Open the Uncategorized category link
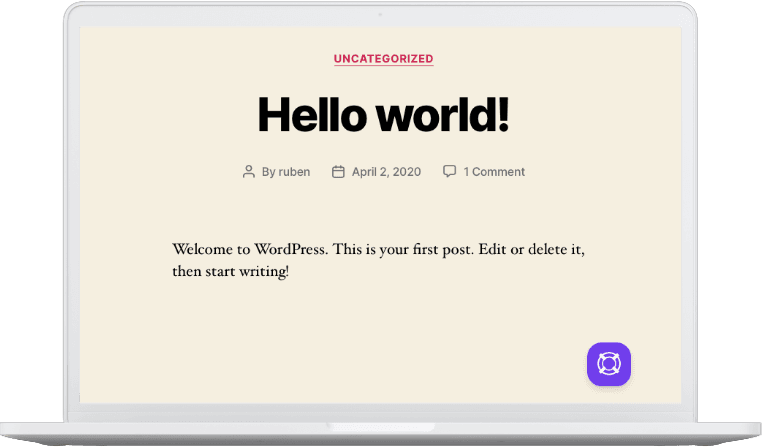The height and width of the screenshot is (447, 763). pyautogui.click(x=383, y=59)
